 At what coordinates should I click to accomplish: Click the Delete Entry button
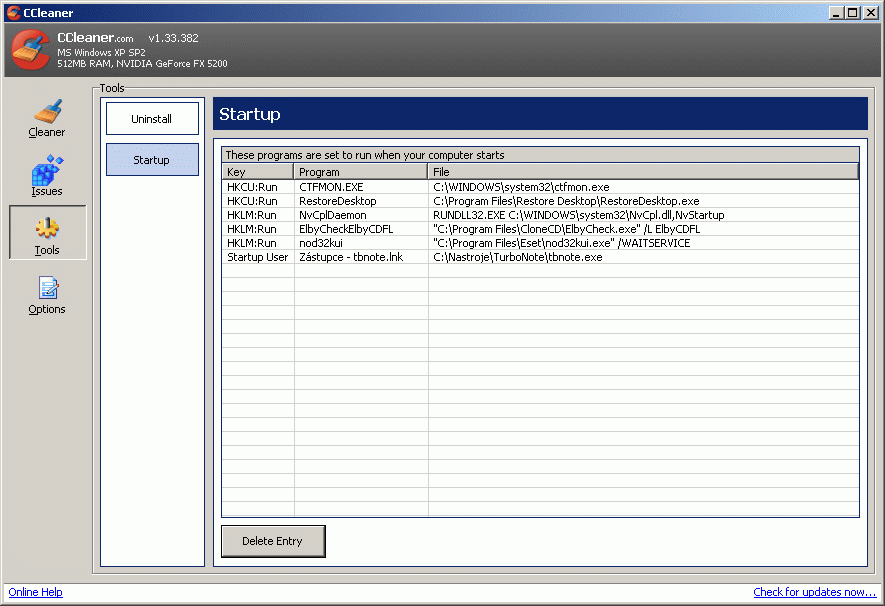coord(273,541)
